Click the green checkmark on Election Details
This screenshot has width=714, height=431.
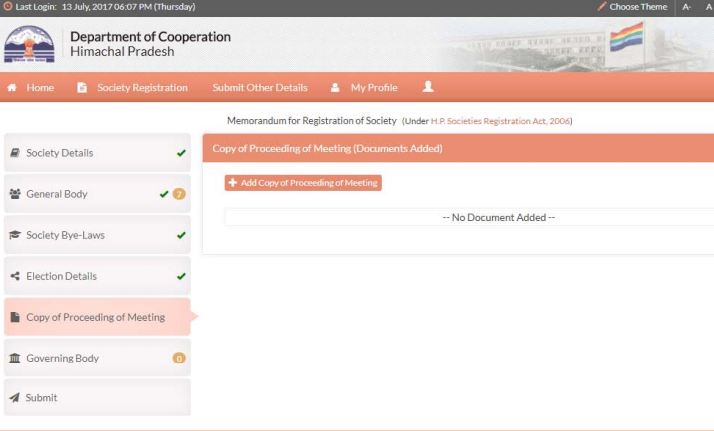point(180,276)
